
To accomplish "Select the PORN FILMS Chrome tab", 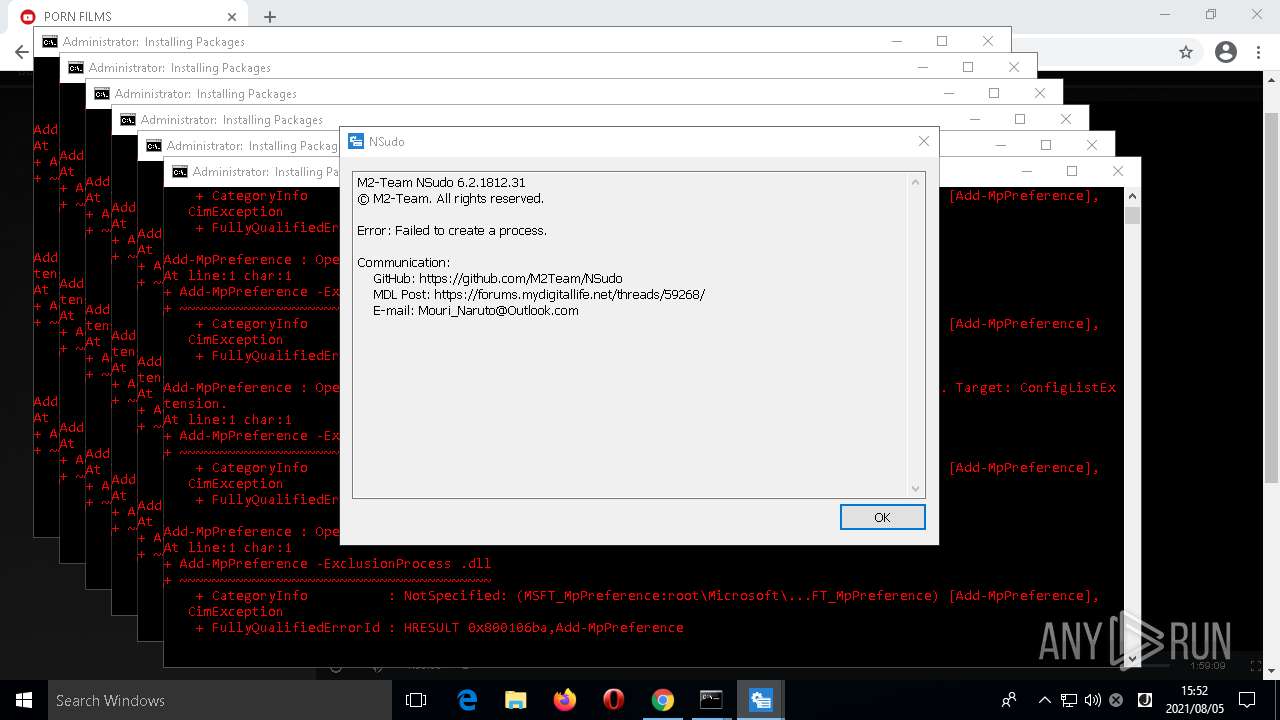I will (130, 17).
